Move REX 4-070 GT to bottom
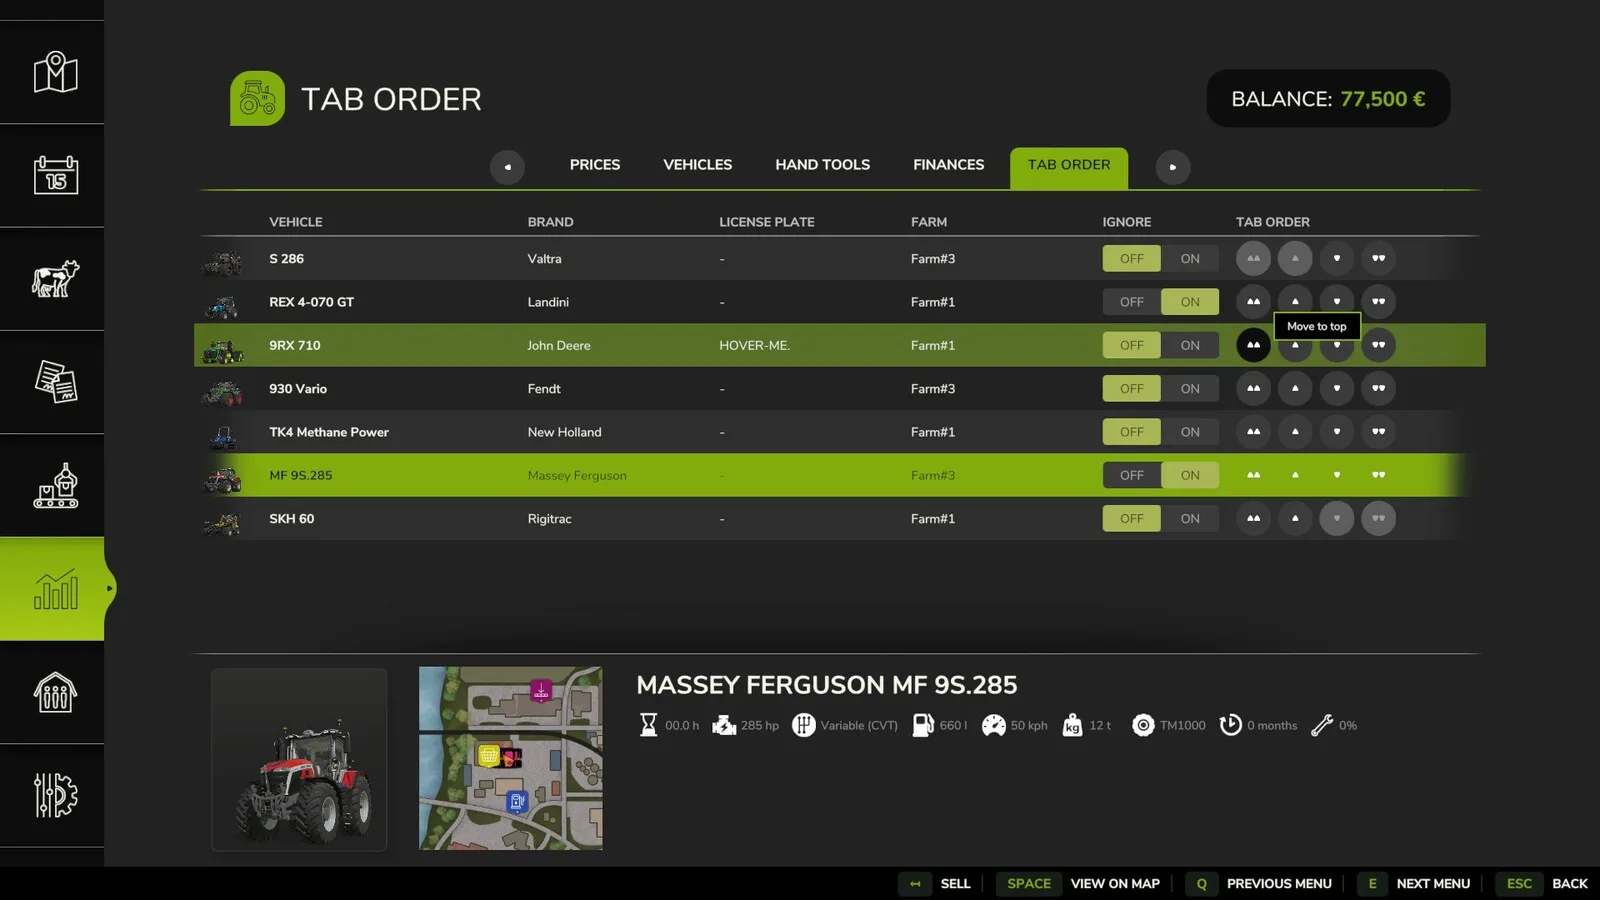The image size is (1600, 900). click(1378, 302)
